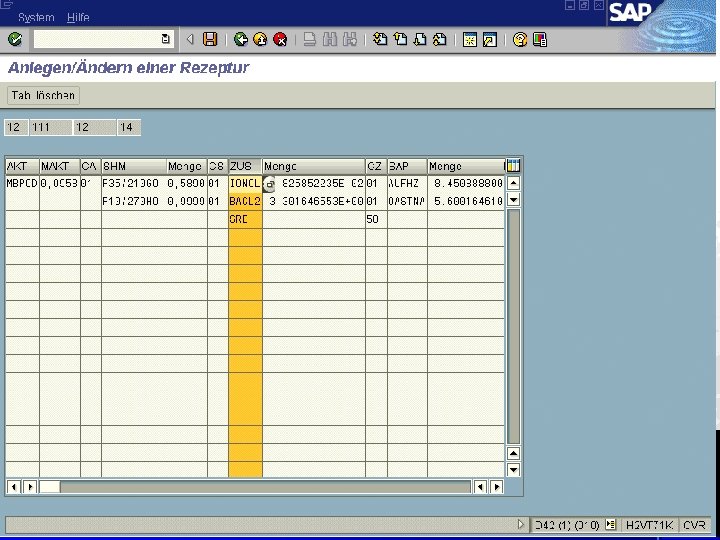Screen dimensions: 720x540
Task: Click the SHM column header
Action: 134,166
